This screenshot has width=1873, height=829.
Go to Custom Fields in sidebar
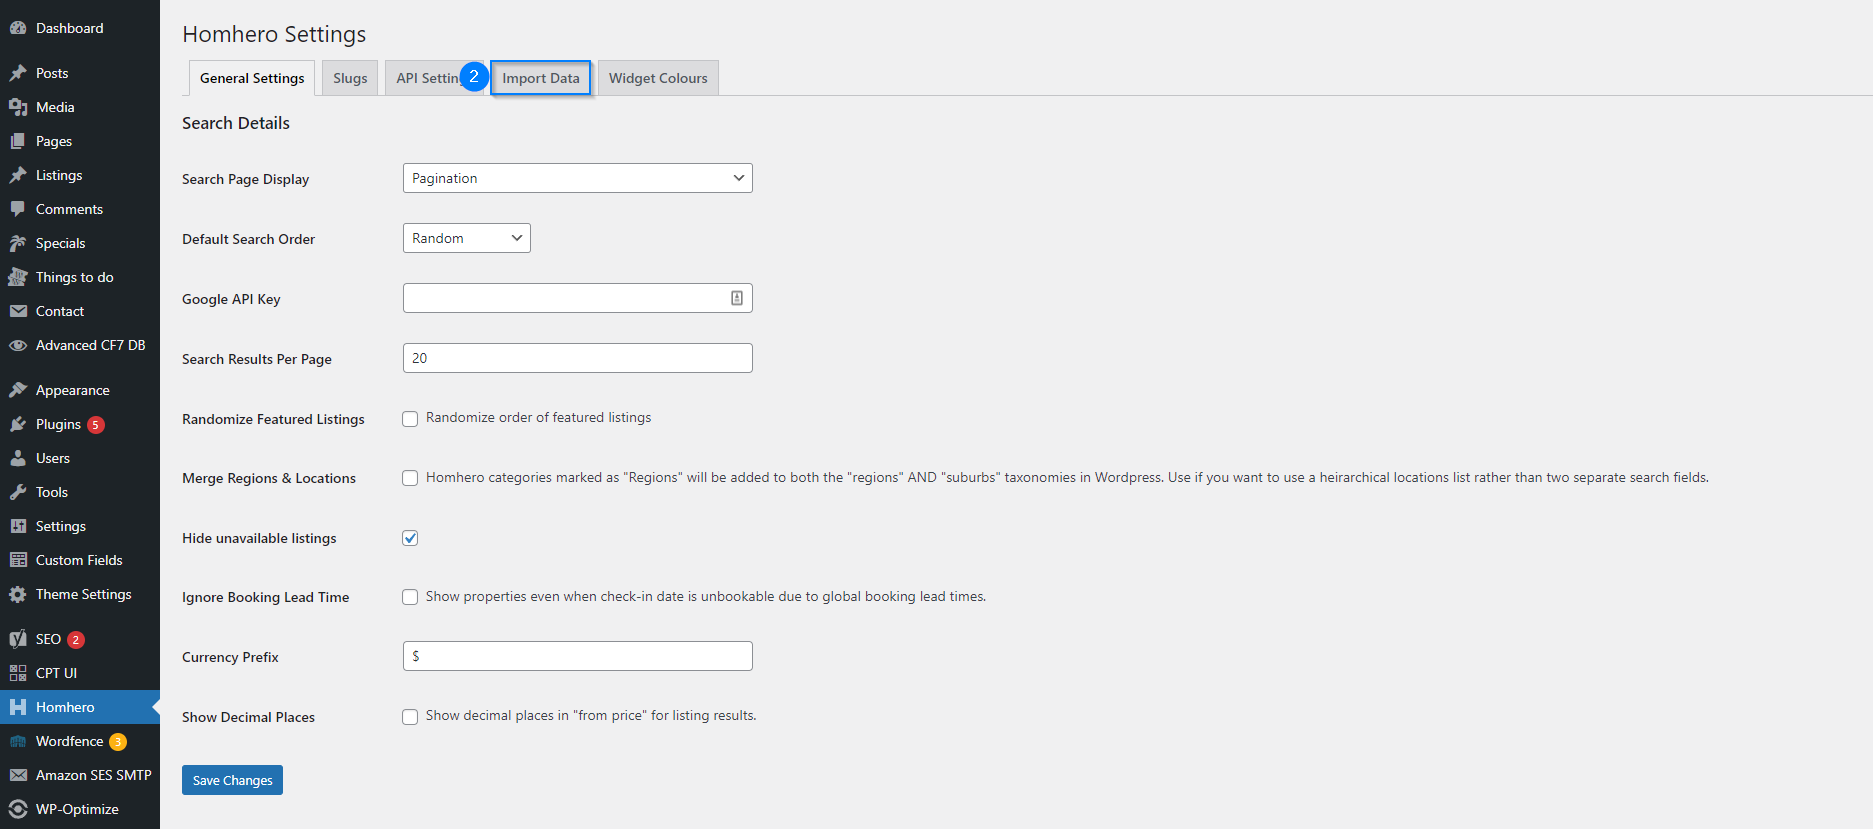tap(79, 560)
